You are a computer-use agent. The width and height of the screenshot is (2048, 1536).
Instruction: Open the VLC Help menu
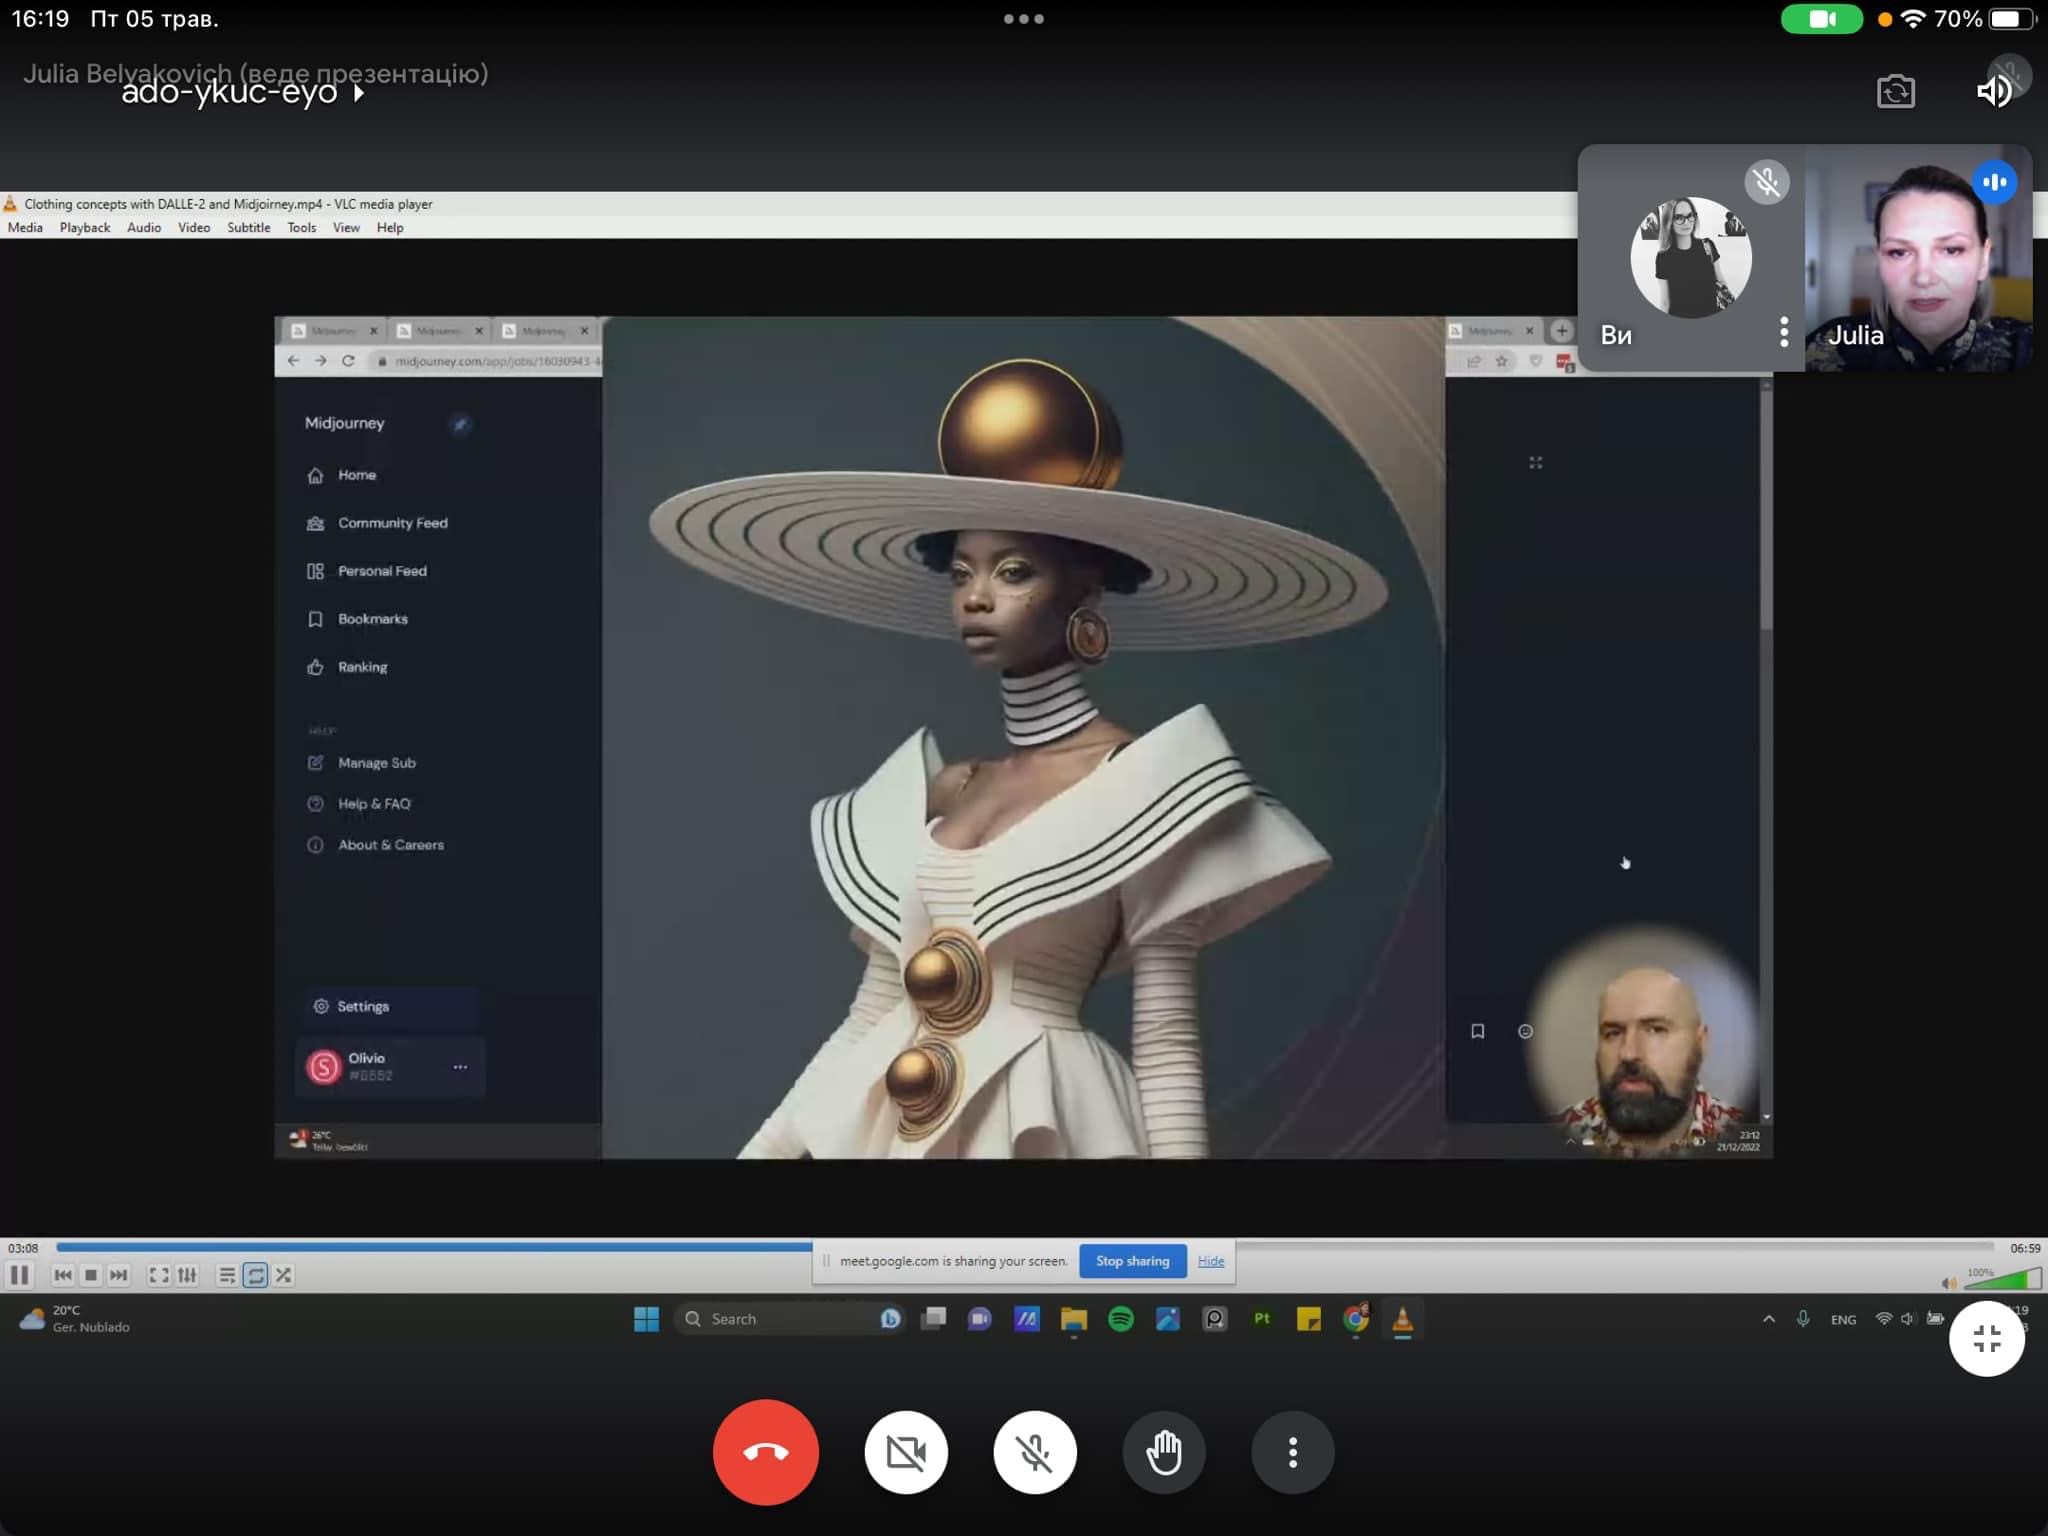pyautogui.click(x=390, y=227)
